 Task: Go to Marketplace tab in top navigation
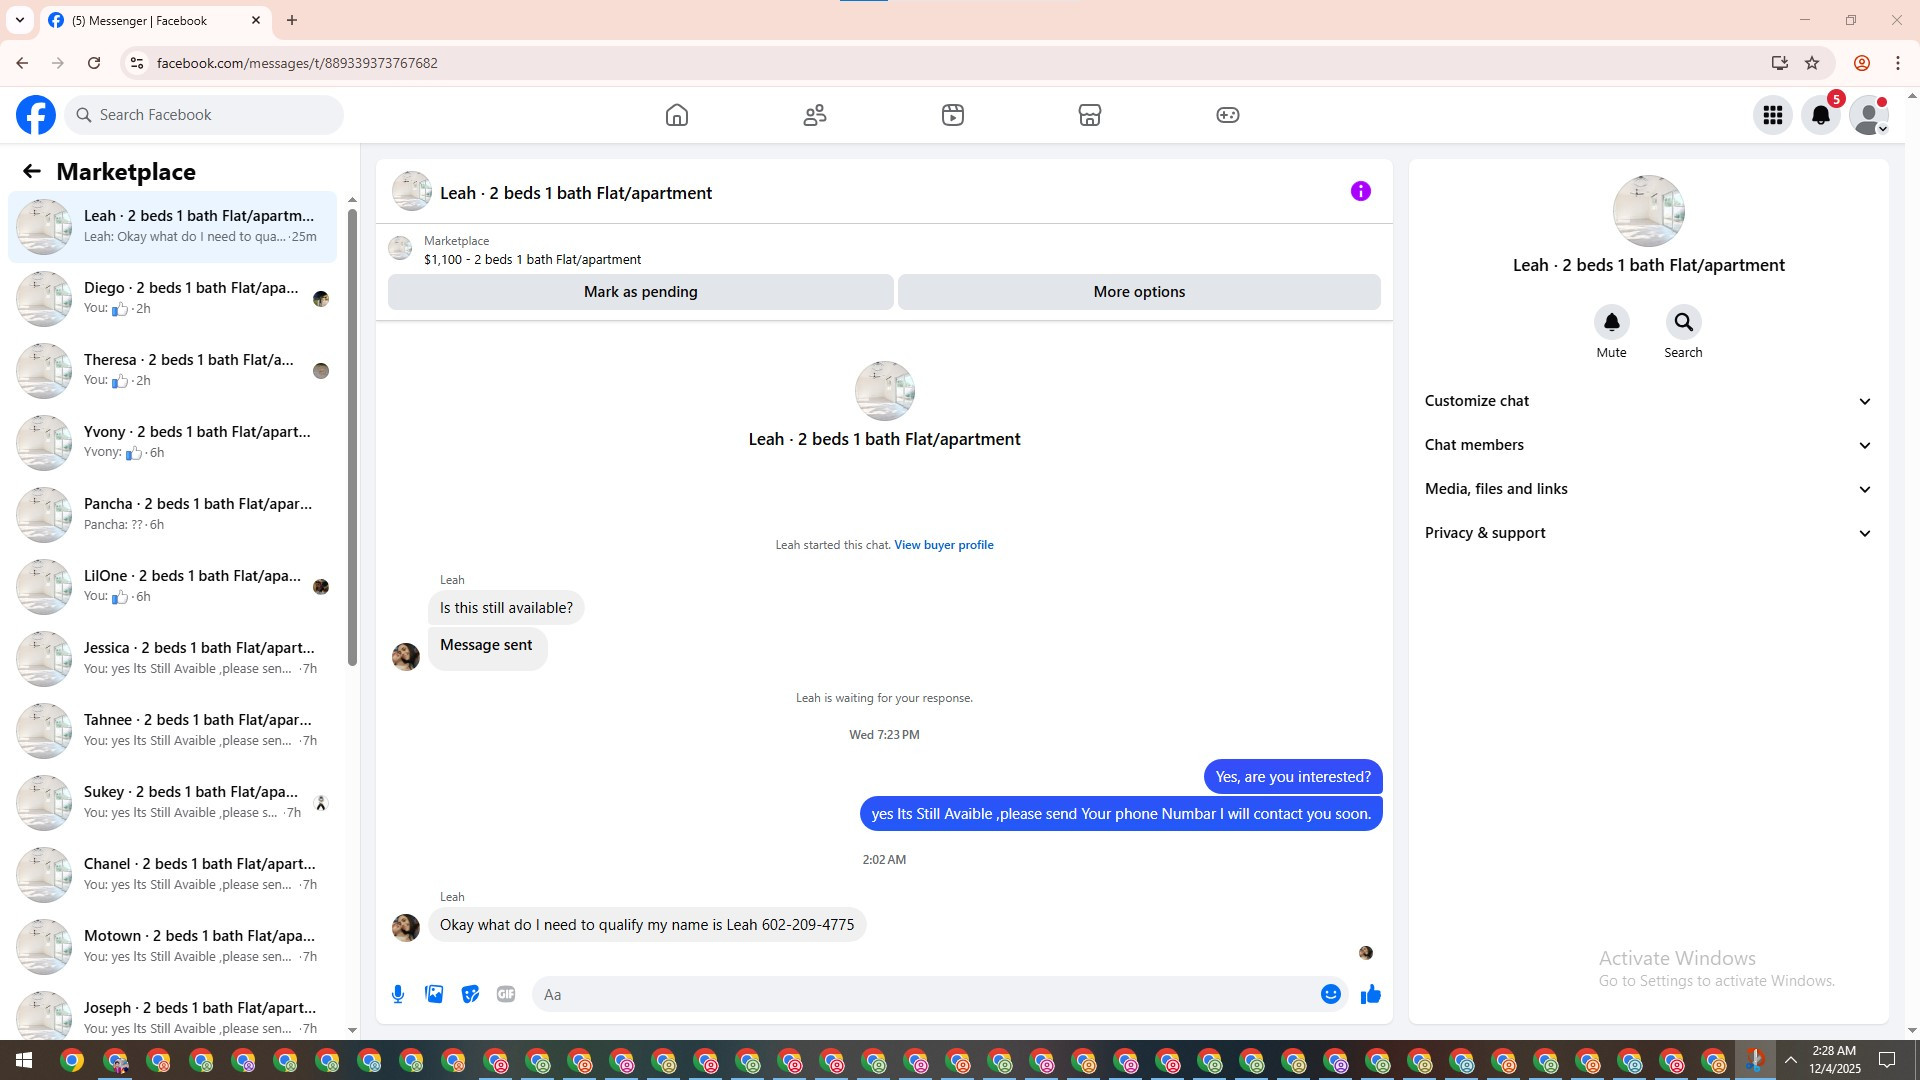pyautogui.click(x=1089, y=115)
